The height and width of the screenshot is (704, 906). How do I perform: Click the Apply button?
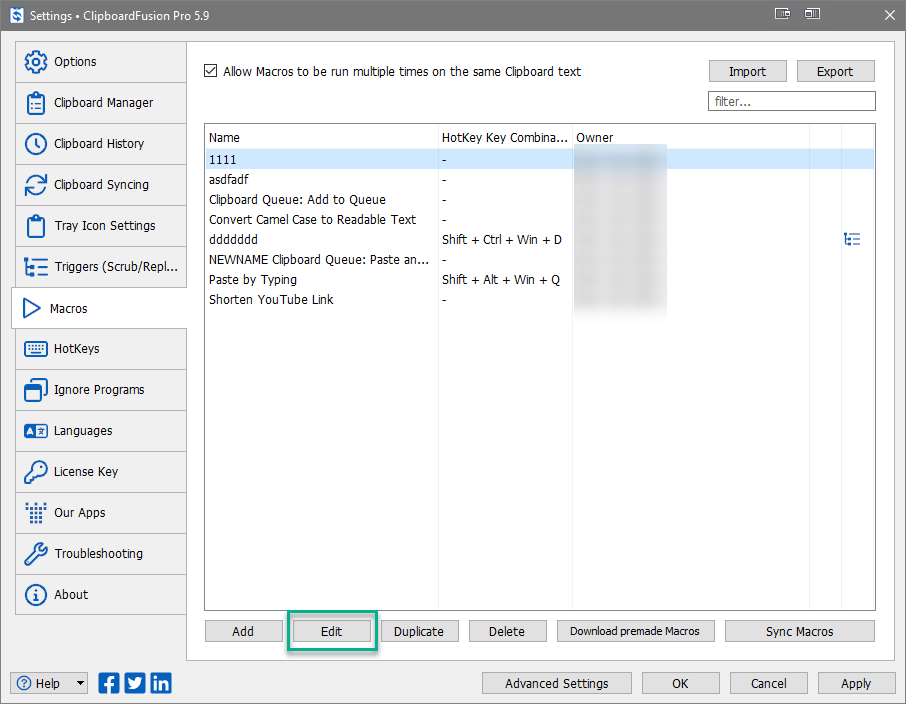click(856, 683)
